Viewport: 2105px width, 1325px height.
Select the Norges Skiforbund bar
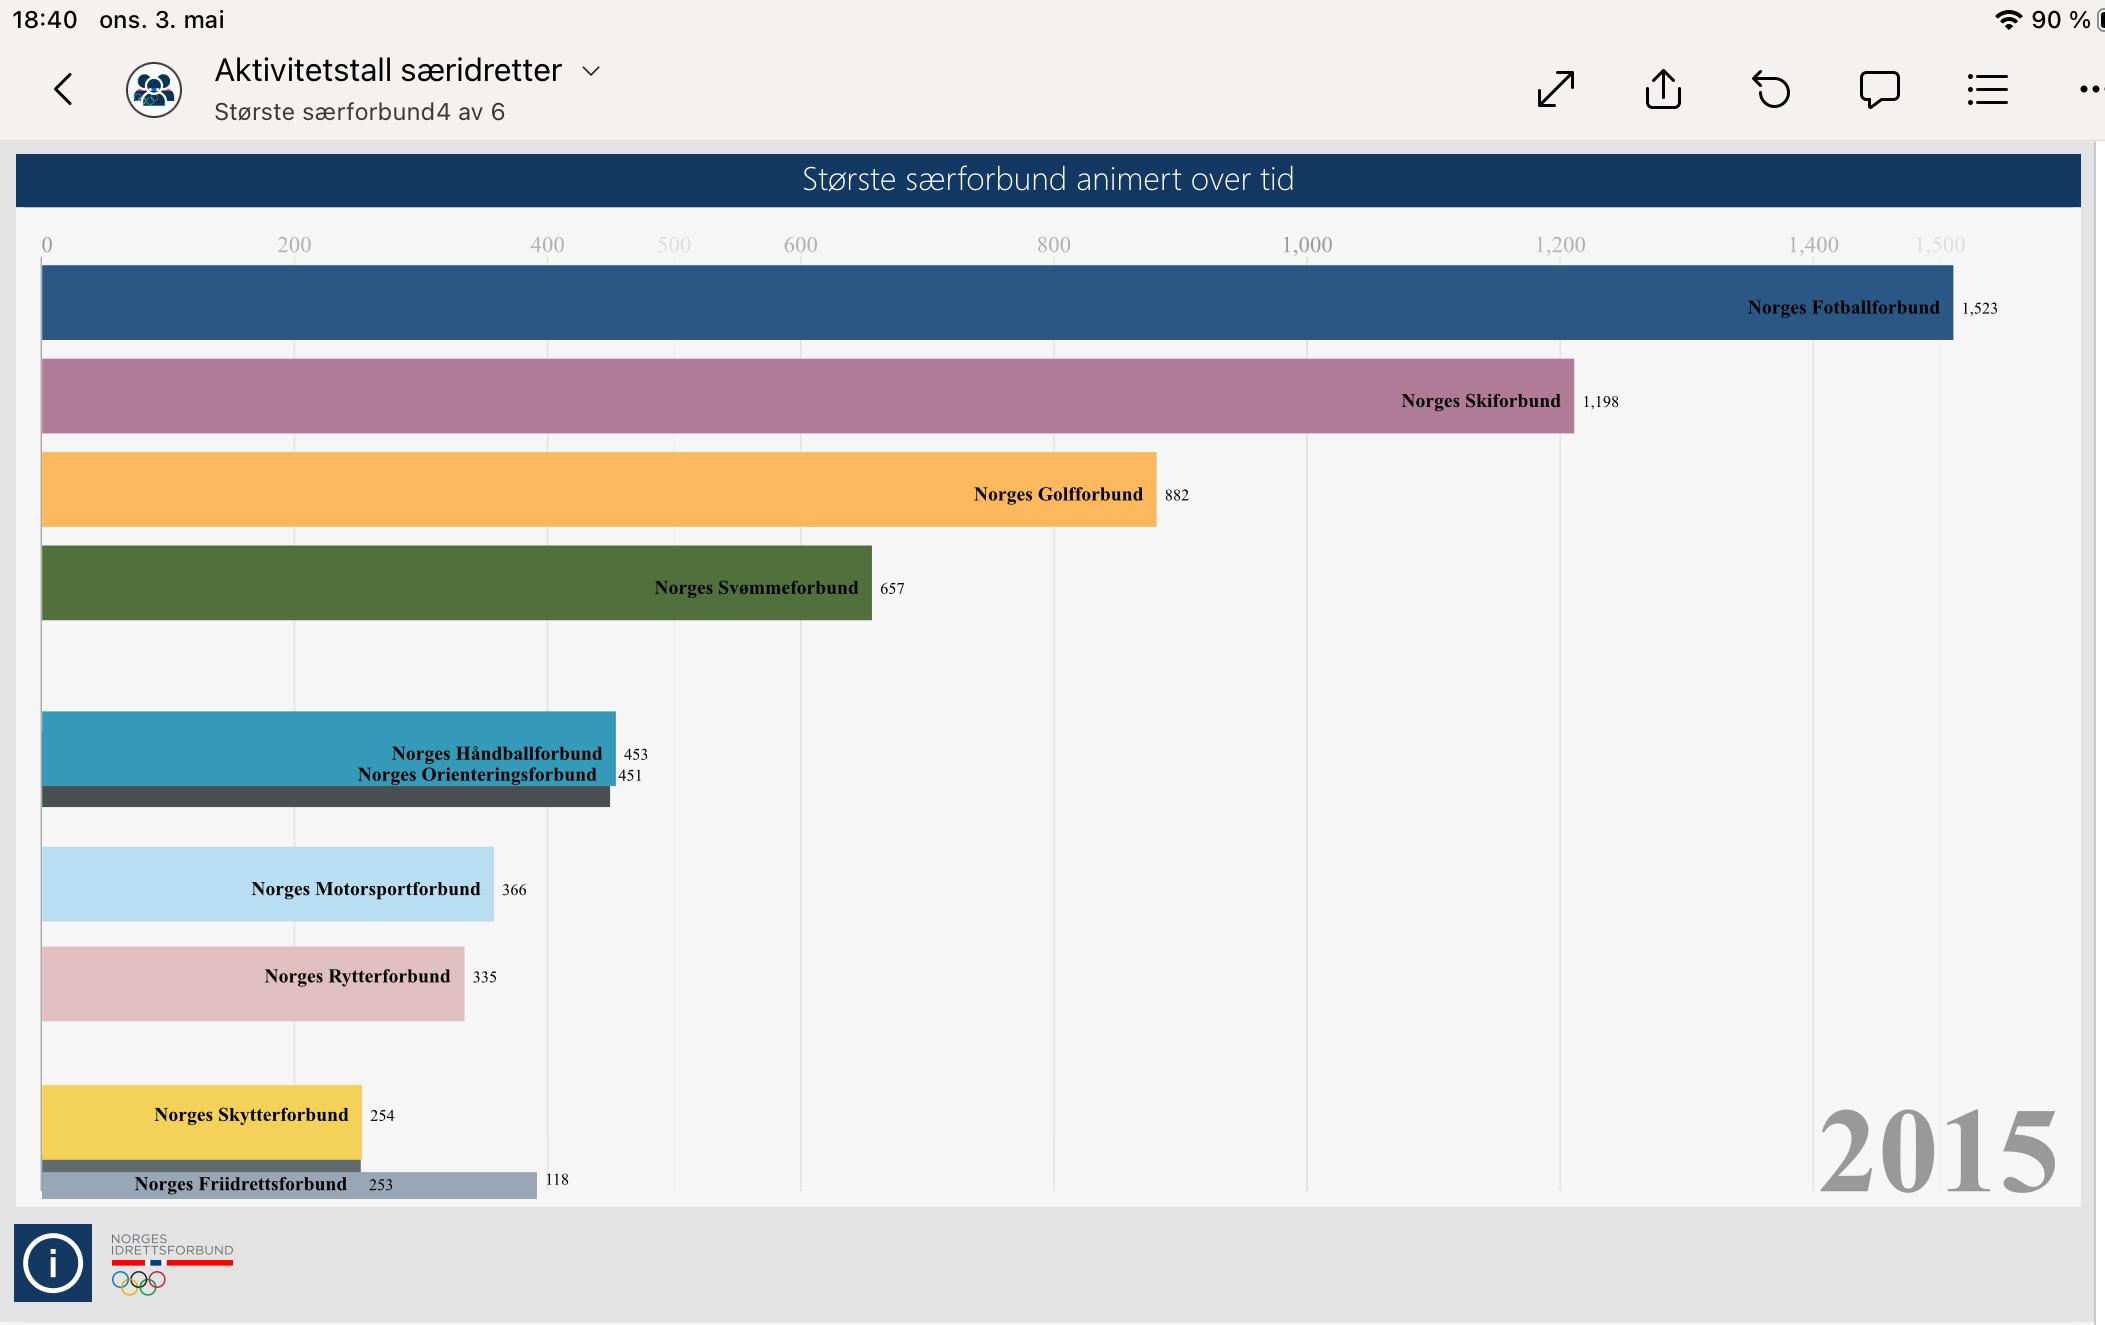tap(808, 396)
